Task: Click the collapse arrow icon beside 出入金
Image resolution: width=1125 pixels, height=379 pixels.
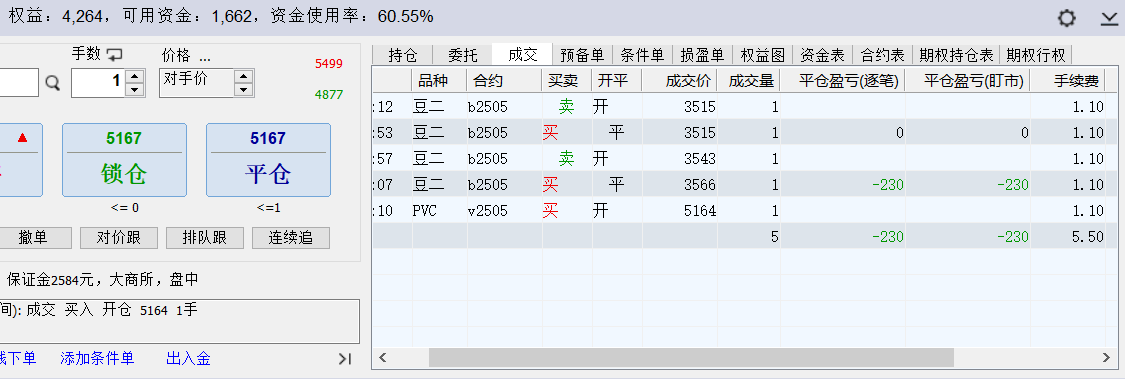Action: point(344,358)
